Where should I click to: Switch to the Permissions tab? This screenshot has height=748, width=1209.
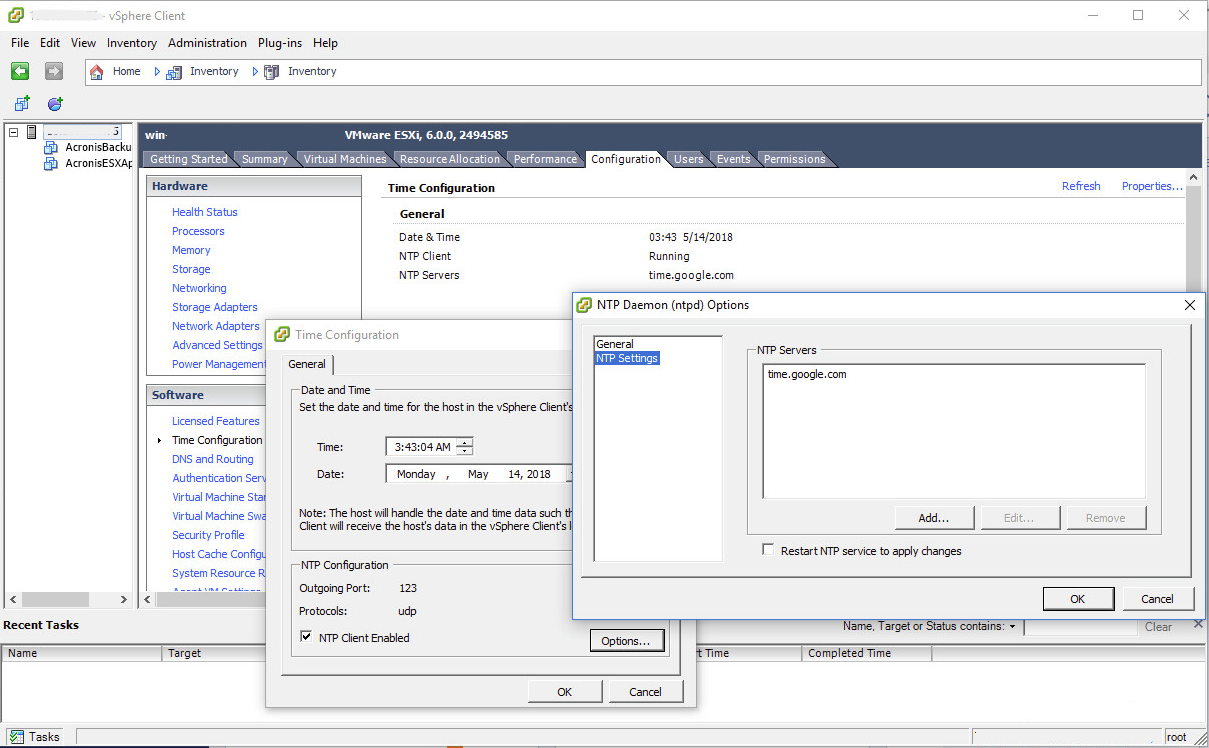click(795, 159)
